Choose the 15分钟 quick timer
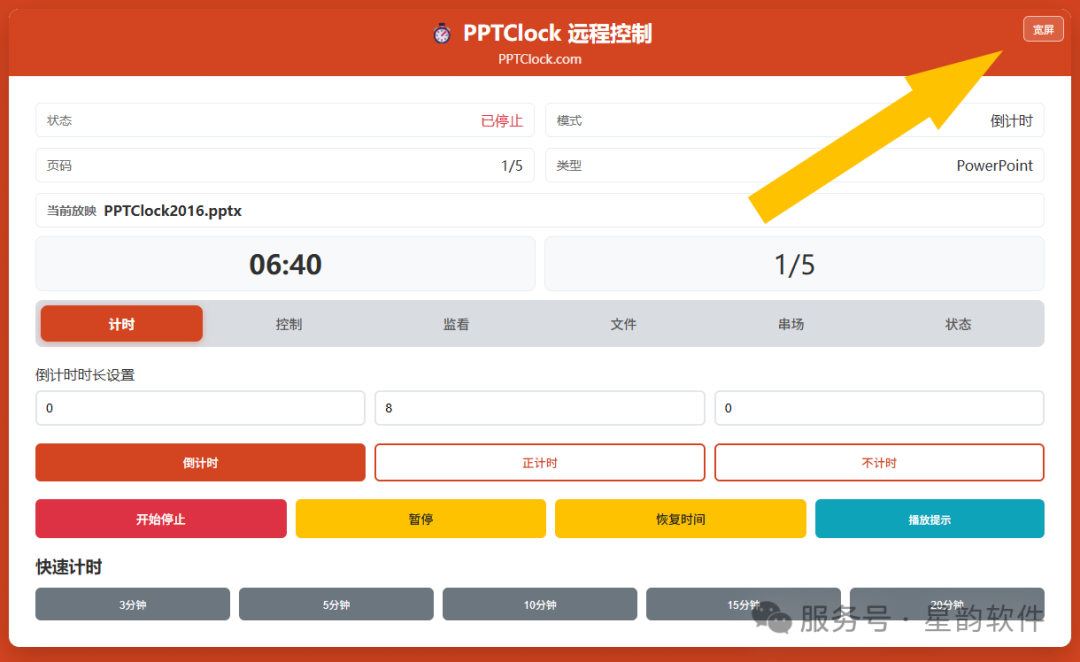This screenshot has height=662, width=1080. point(743,604)
